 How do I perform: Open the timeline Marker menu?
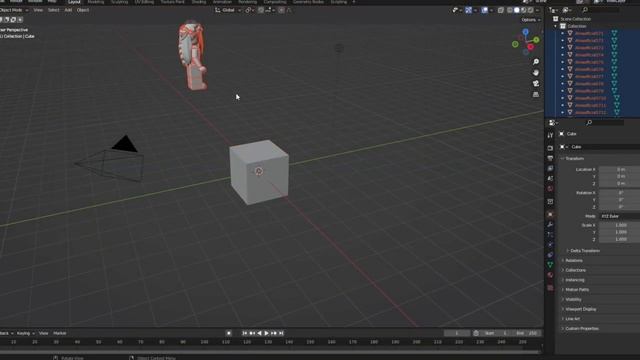pyautogui.click(x=60, y=333)
